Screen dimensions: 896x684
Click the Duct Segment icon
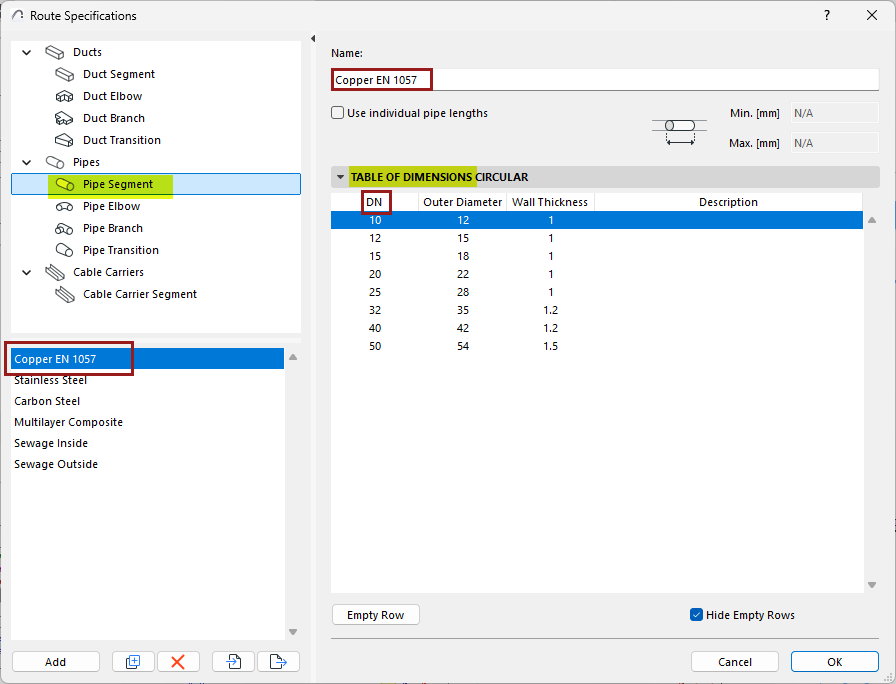click(65, 74)
